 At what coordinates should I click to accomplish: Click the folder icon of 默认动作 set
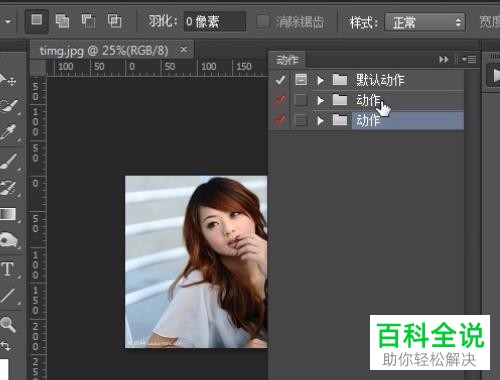pyautogui.click(x=340, y=80)
